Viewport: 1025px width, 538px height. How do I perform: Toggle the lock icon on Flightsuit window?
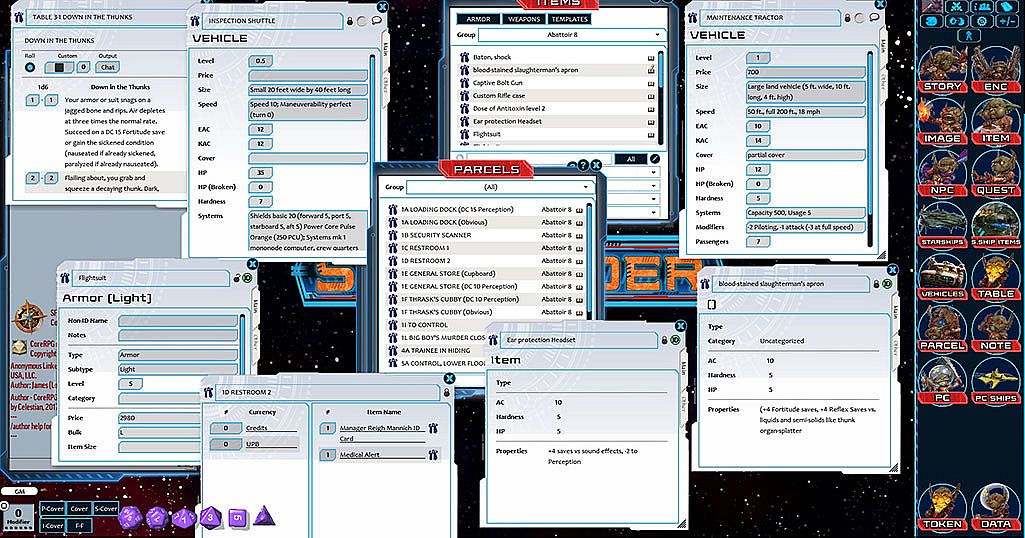coord(236,278)
